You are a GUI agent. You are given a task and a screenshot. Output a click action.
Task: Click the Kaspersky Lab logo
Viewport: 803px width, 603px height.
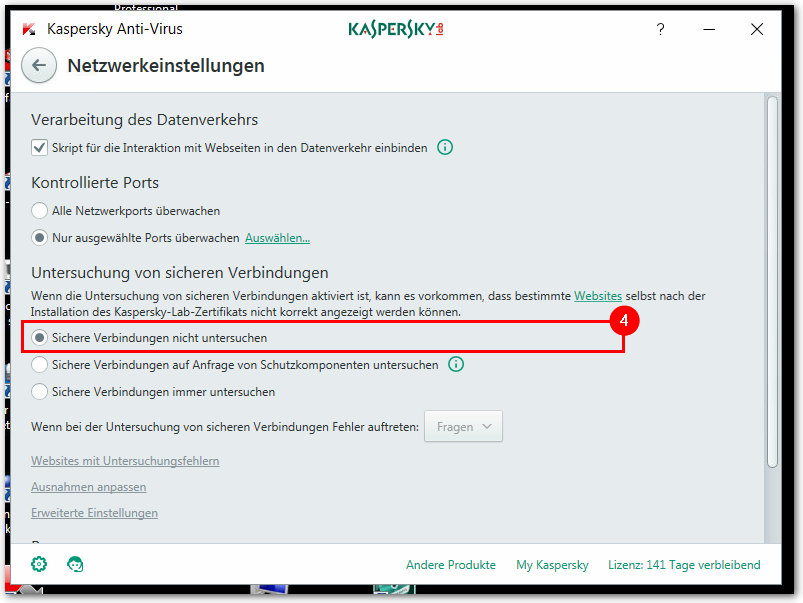[396, 29]
